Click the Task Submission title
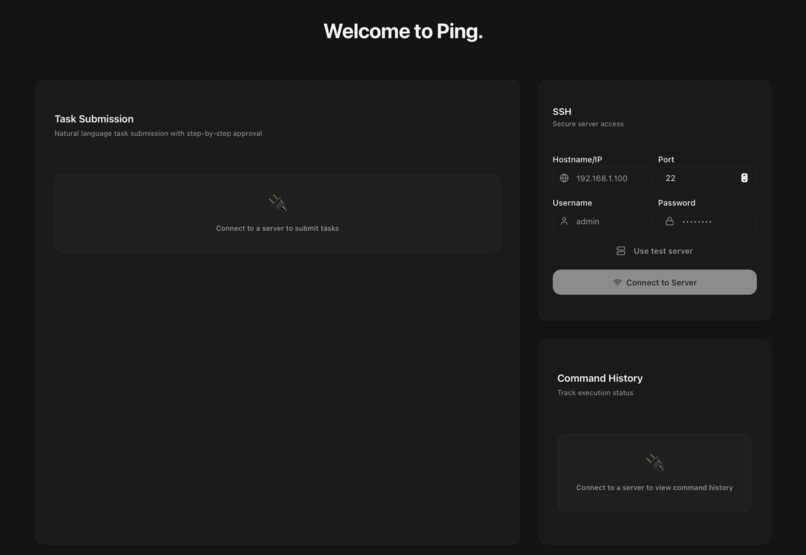Image resolution: width=806 pixels, height=555 pixels. click(x=94, y=119)
